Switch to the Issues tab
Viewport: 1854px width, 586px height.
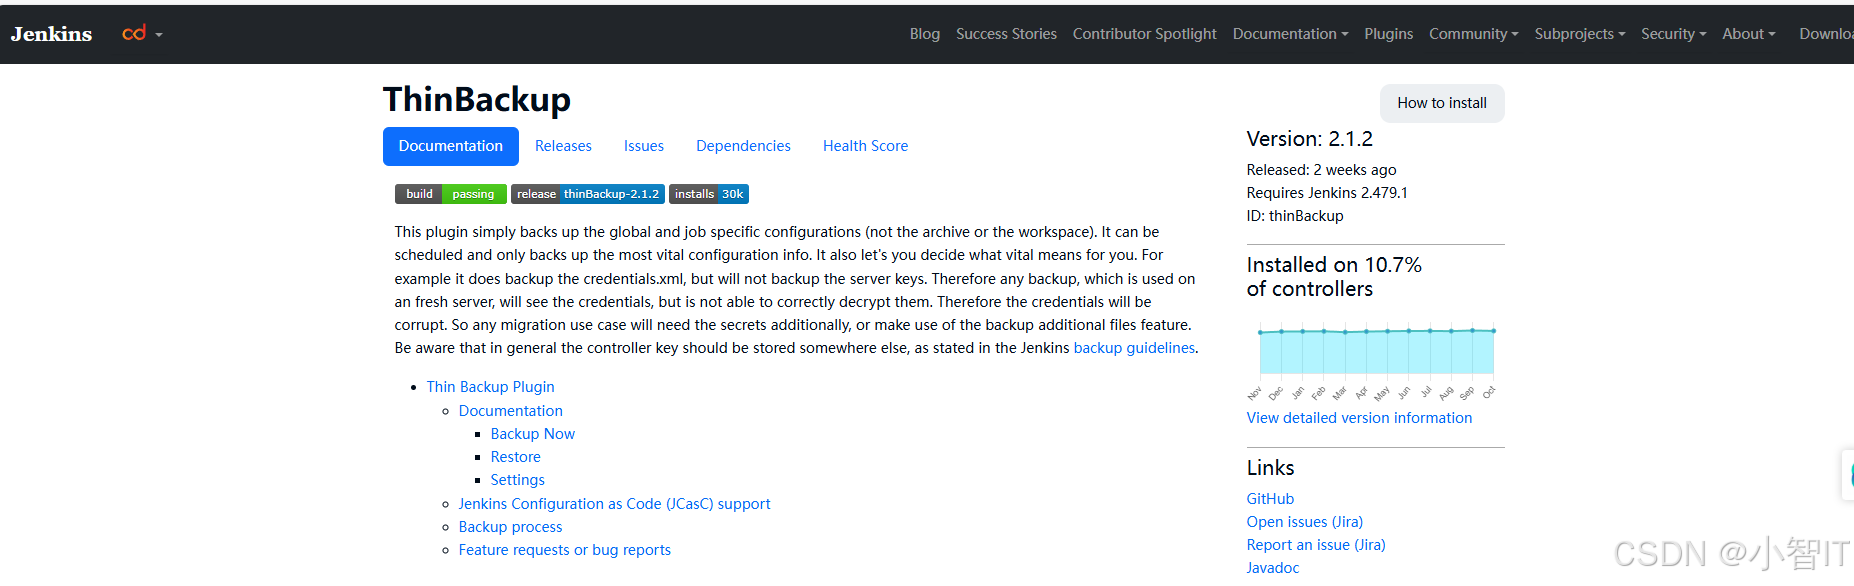coord(644,146)
